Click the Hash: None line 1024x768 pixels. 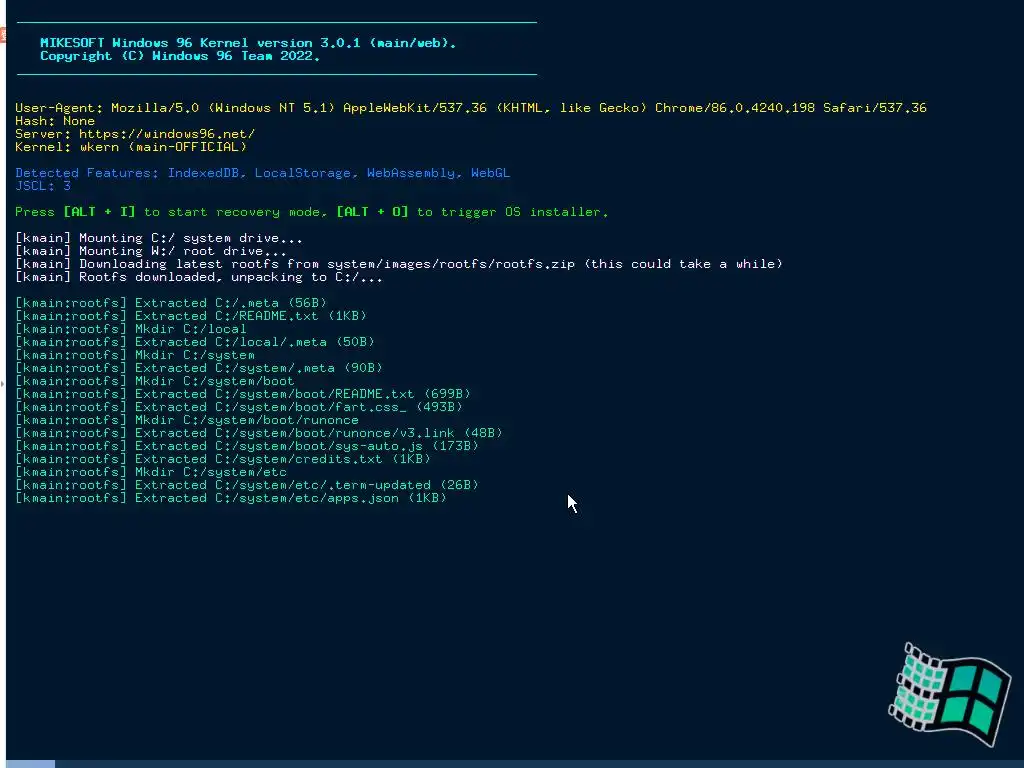tap(55, 121)
